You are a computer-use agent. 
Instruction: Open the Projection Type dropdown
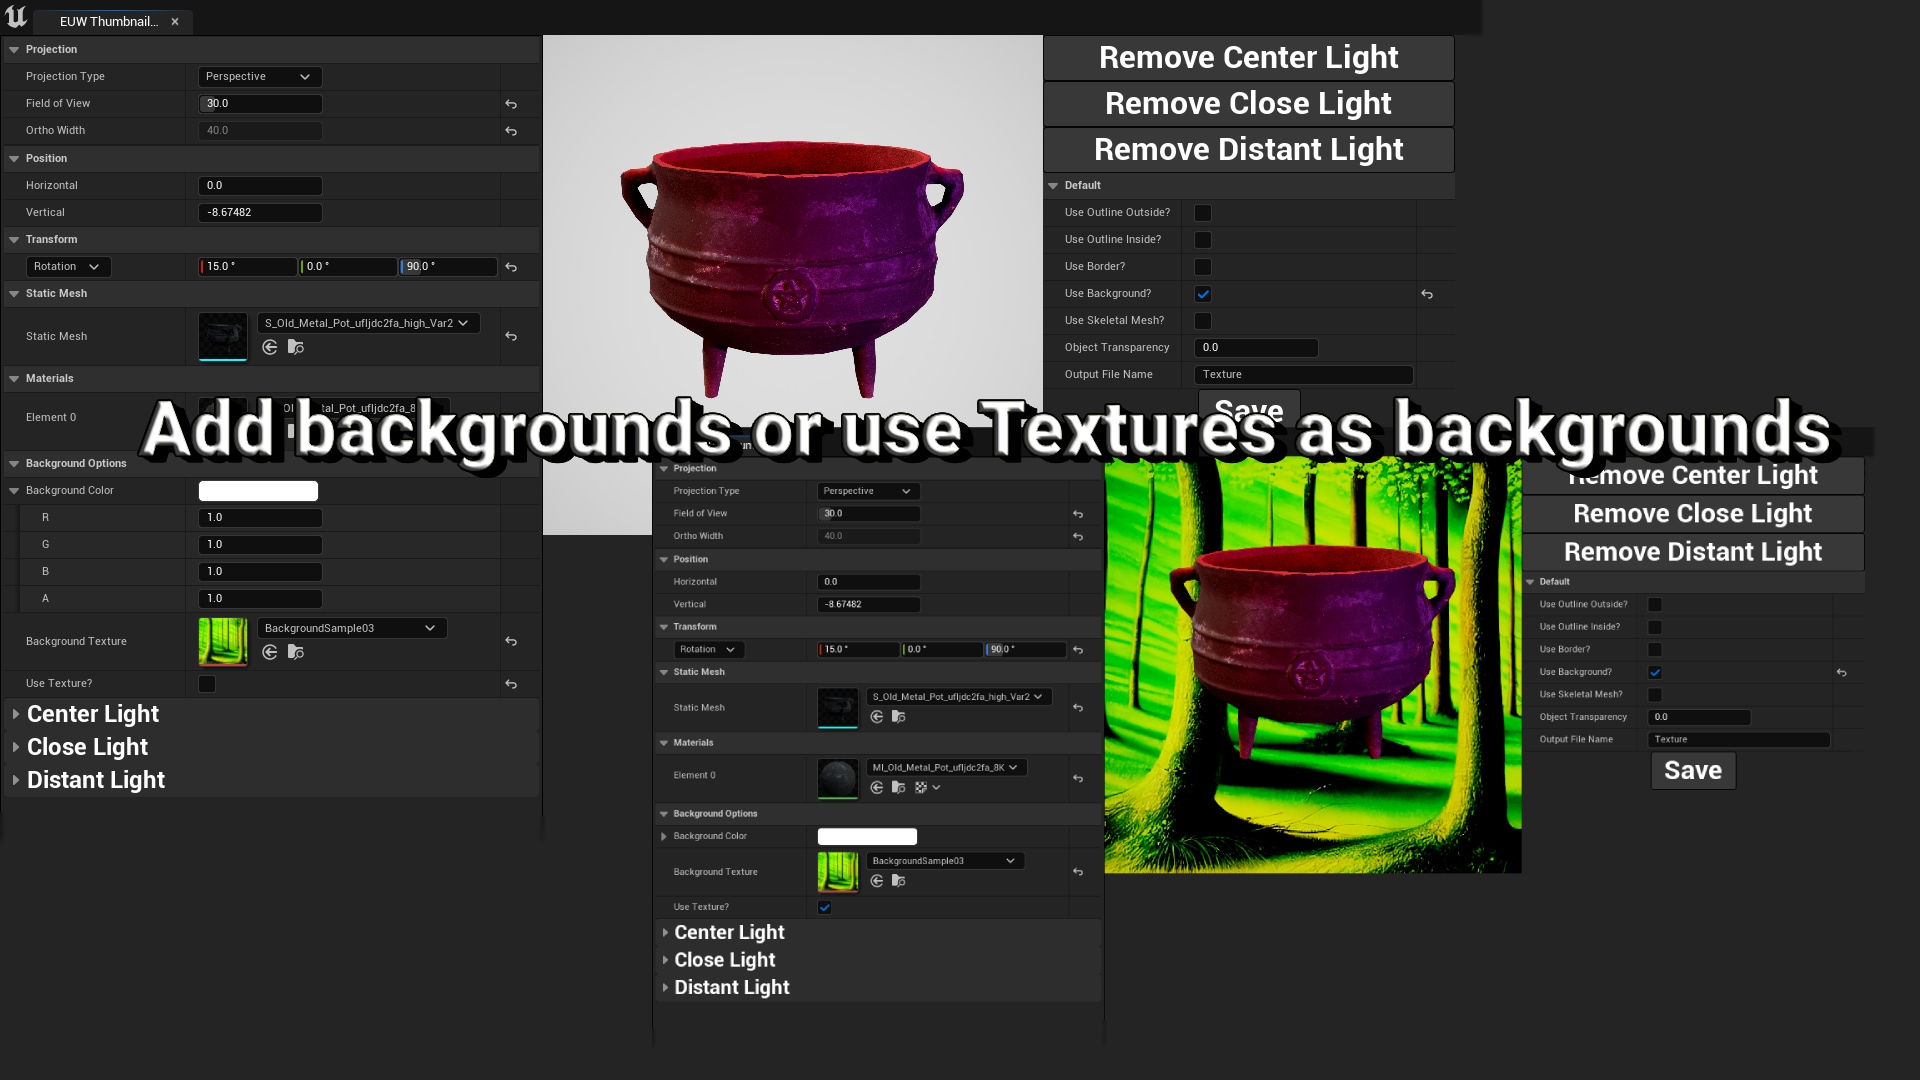[258, 76]
